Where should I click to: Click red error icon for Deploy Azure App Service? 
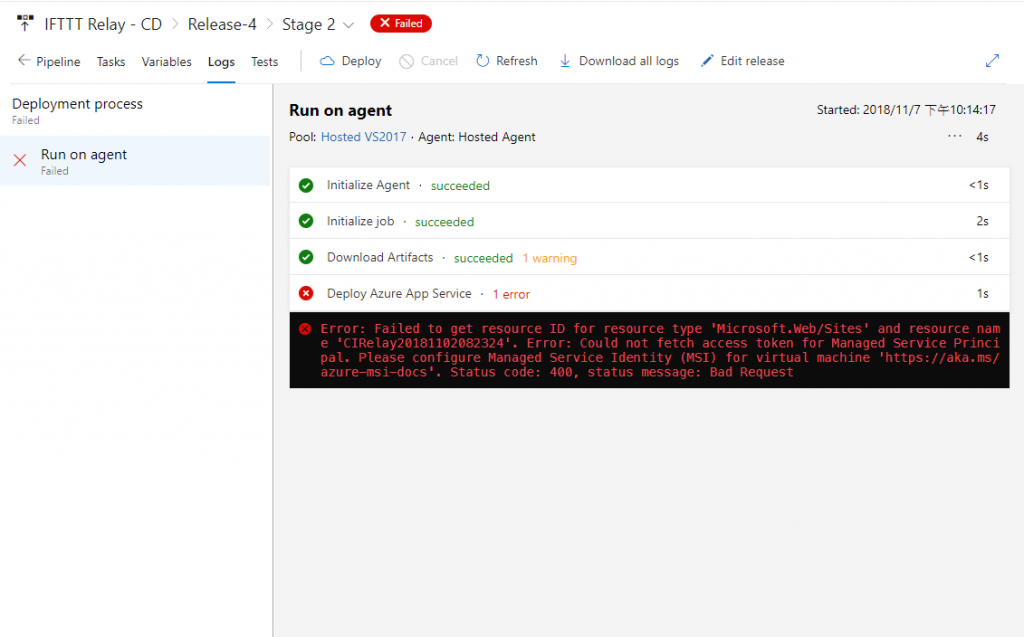tap(306, 293)
